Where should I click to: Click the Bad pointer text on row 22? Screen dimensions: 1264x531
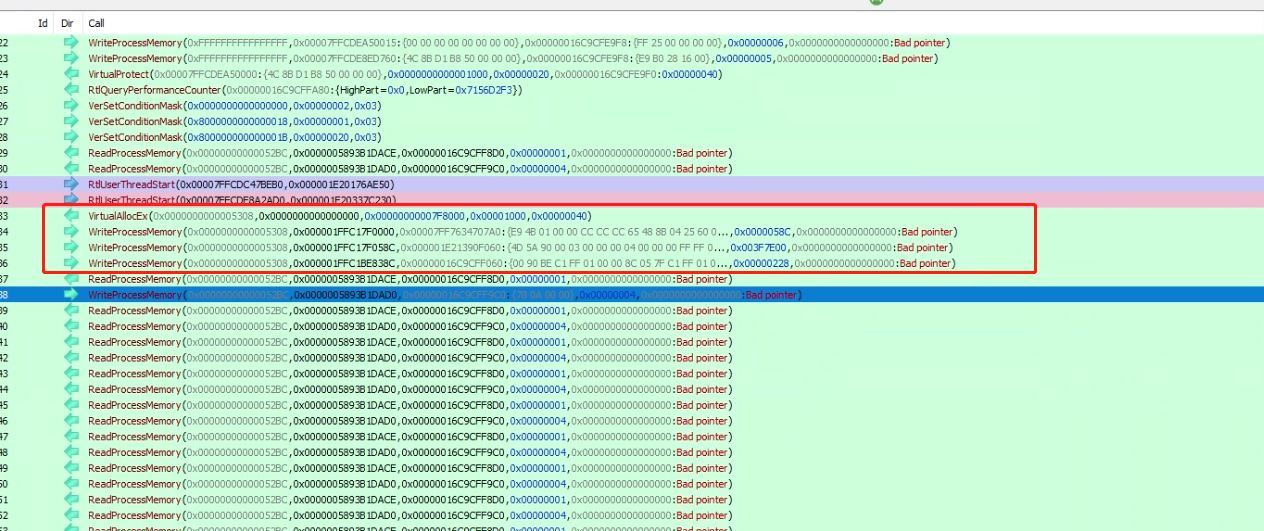[x=918, y=42]
